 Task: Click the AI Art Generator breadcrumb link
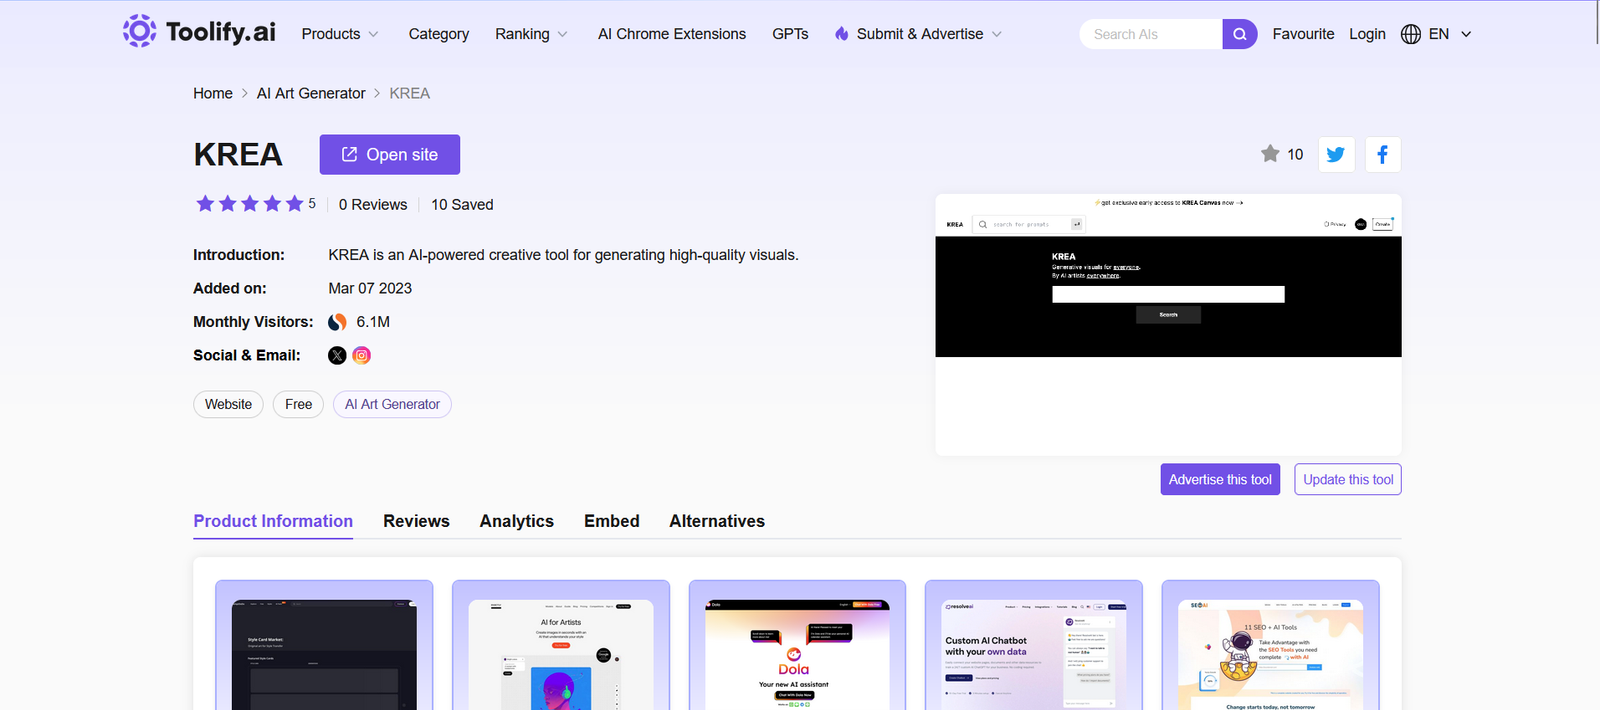(x=311, y=93)
